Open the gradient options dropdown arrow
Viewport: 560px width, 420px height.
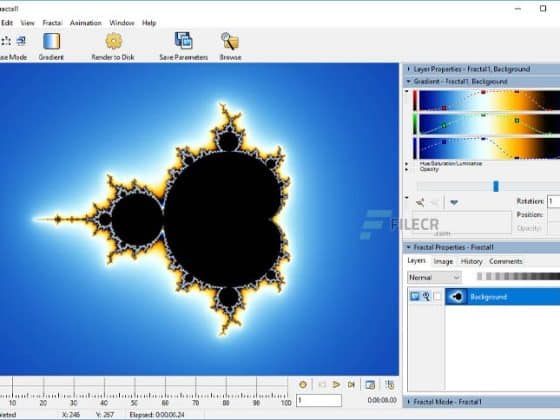tap(454, 202)
